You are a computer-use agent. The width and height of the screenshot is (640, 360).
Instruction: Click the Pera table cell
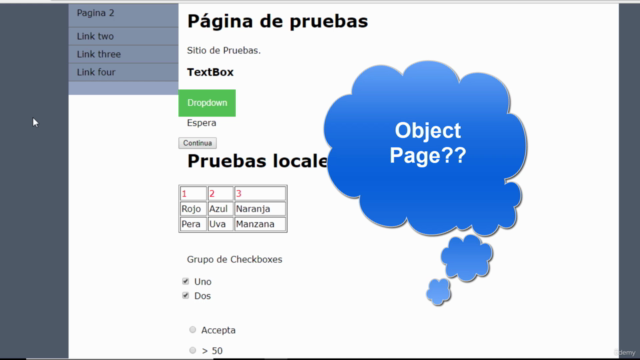193,224
